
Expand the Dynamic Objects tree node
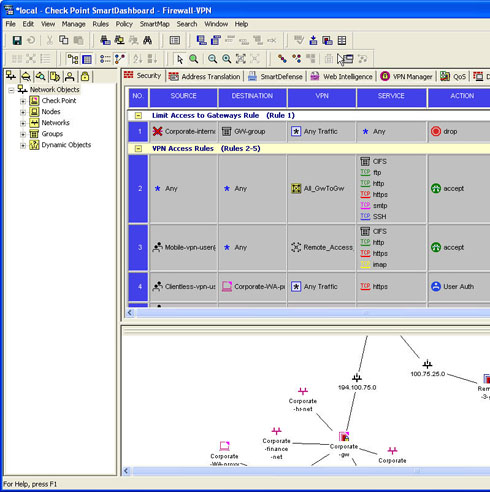[23, 145]
